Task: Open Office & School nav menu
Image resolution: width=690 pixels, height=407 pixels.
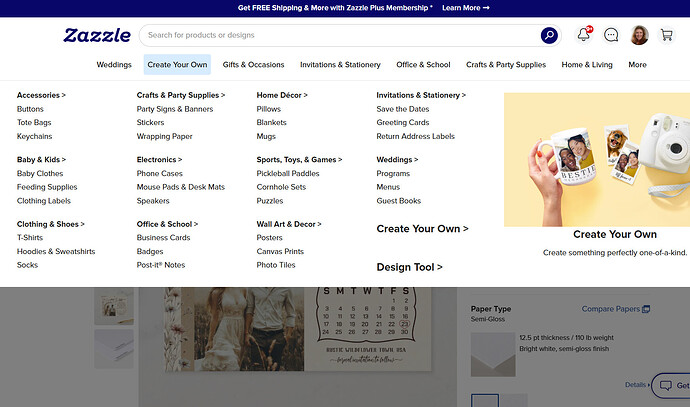Action: pos(423,65)
